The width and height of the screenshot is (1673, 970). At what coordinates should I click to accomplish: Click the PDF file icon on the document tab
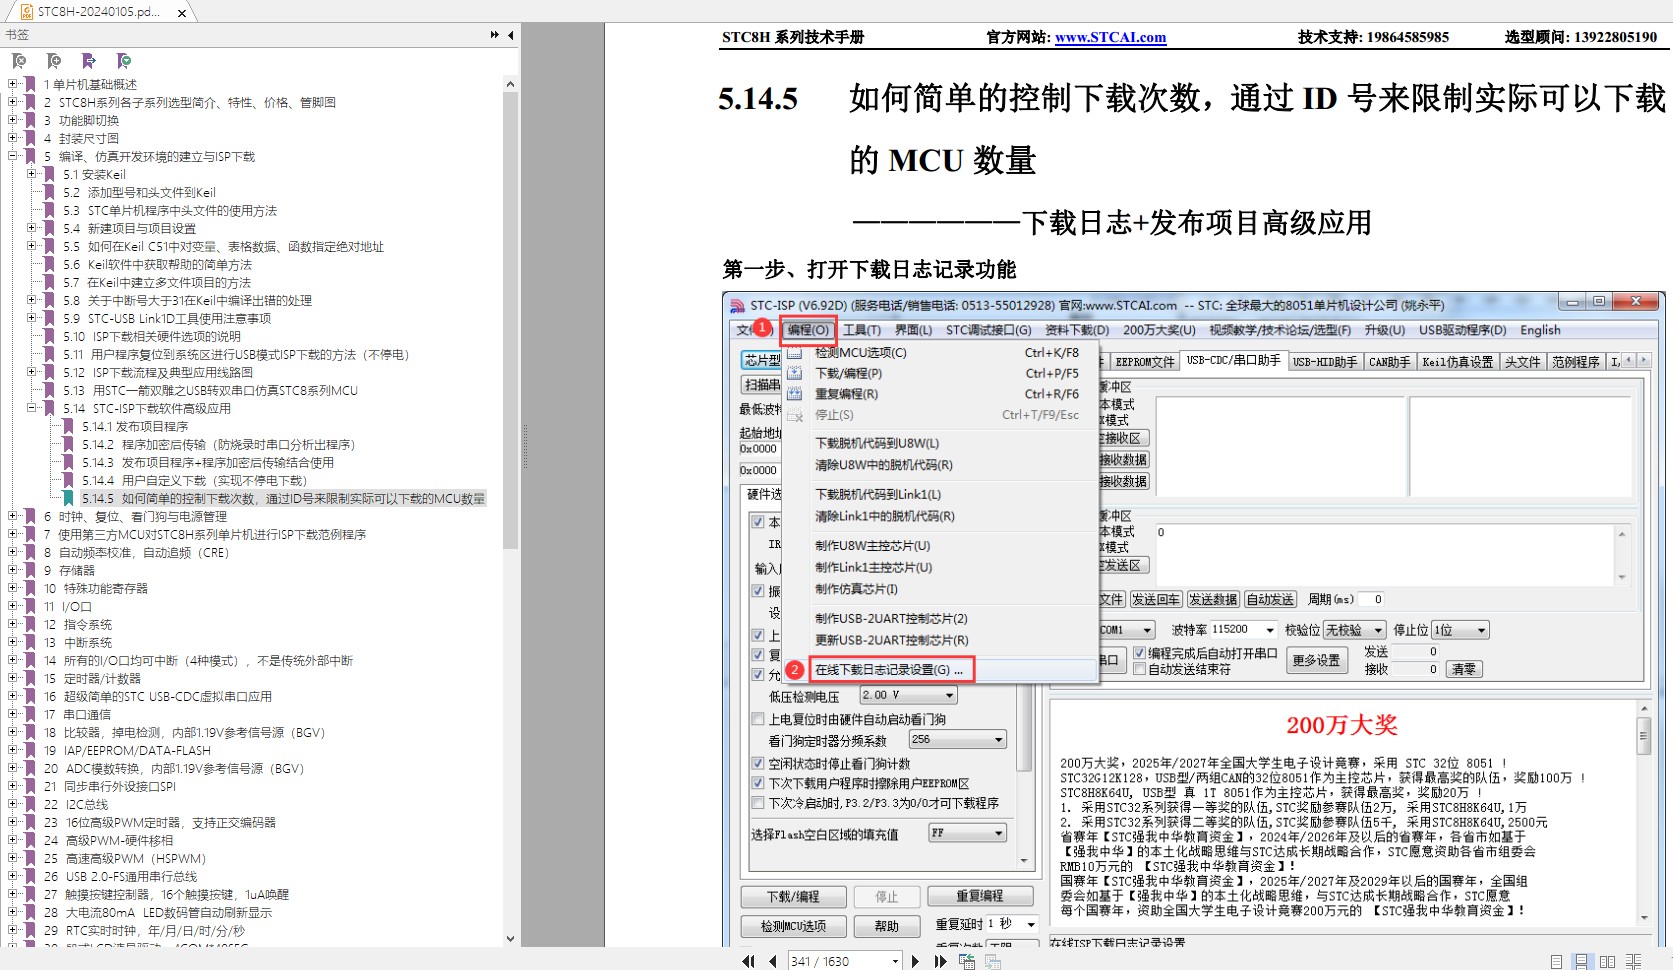tap(26, 12)
